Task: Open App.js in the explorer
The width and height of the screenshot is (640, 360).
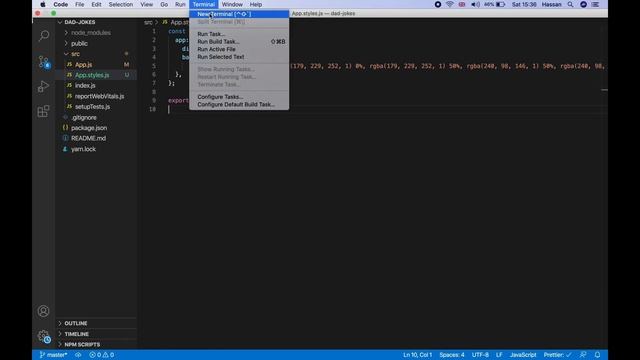Action: pos(96,64)
